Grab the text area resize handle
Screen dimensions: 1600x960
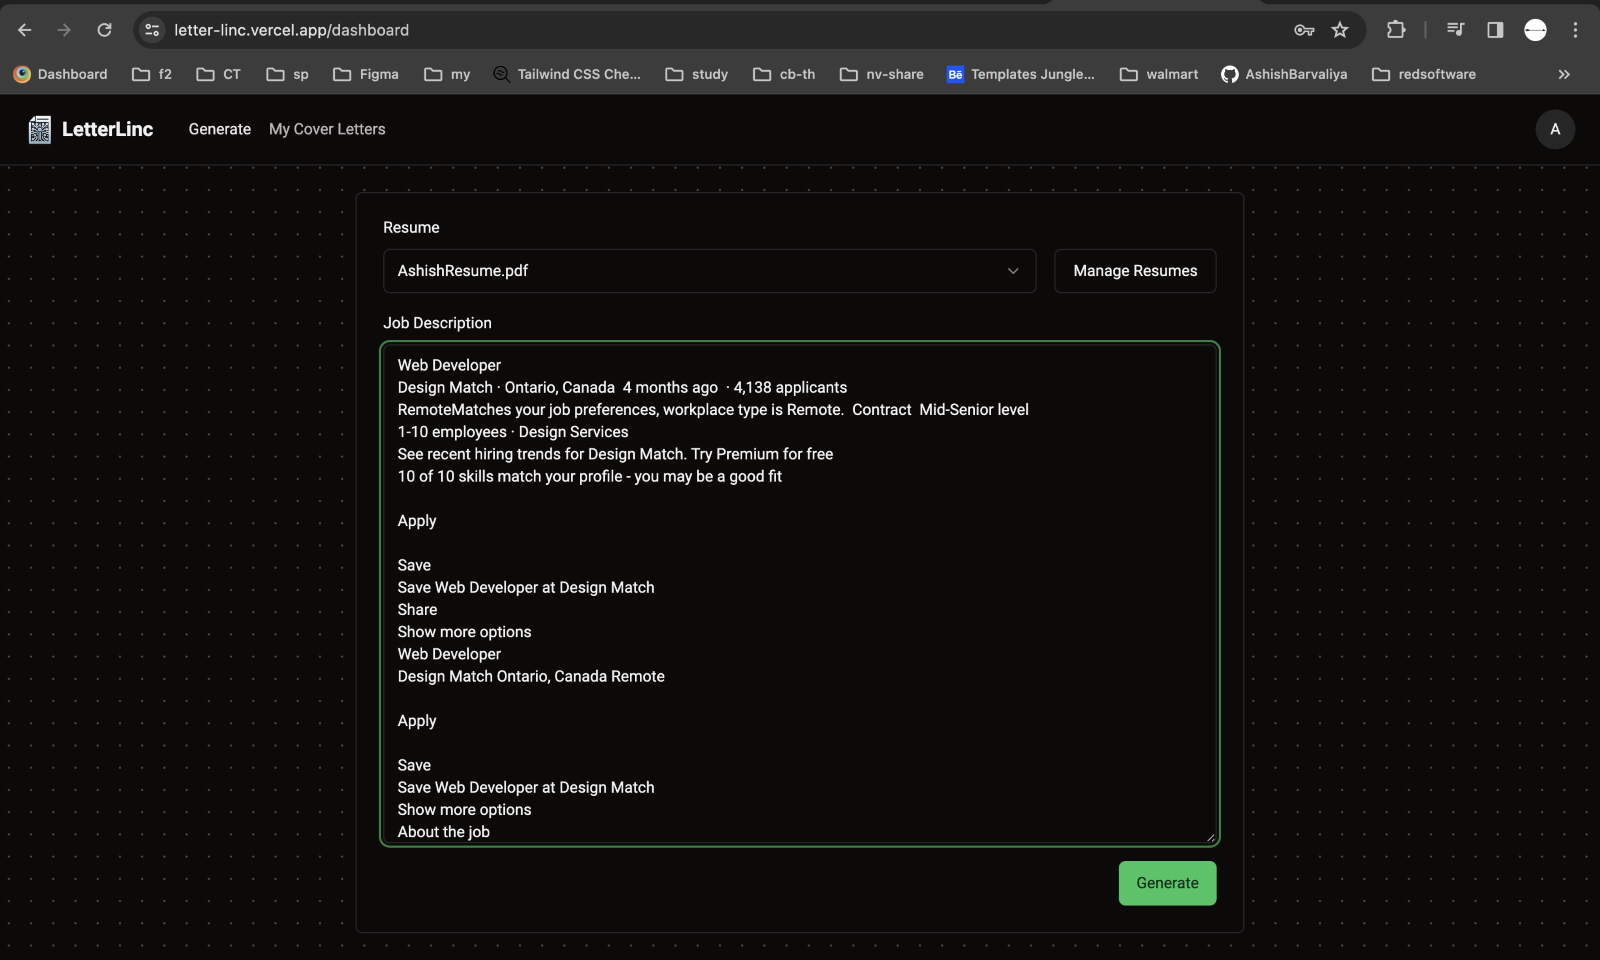click(1210, 837)
